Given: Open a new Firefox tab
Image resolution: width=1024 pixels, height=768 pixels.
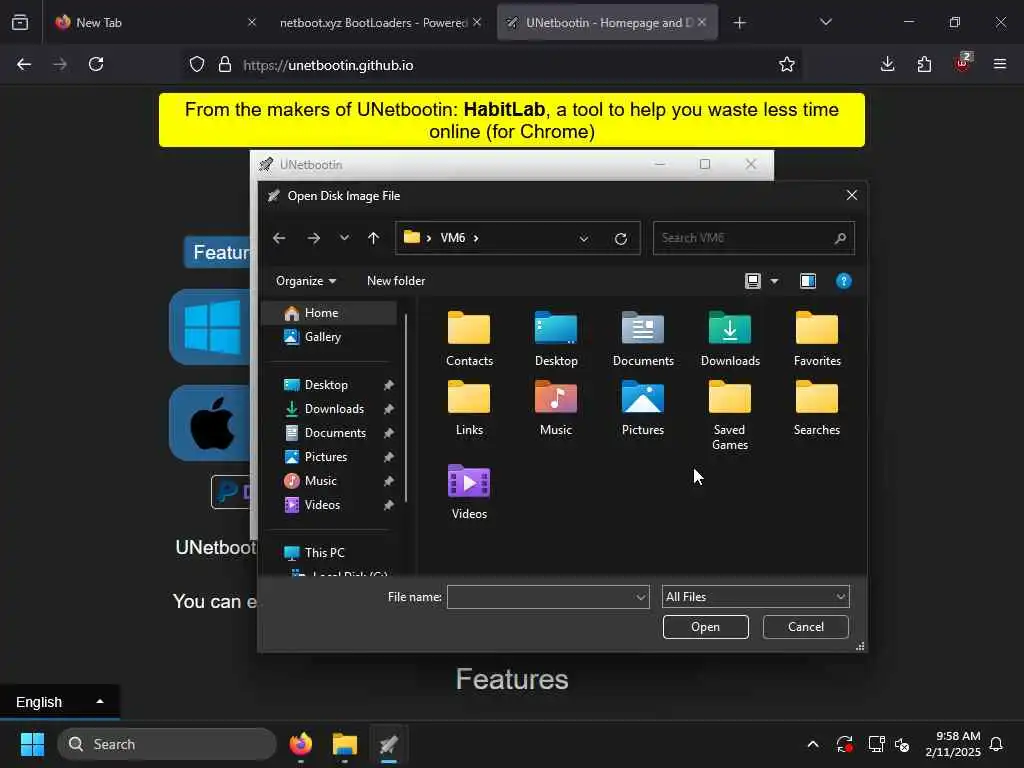Looking at the screenshot, I should pyautogui.click(x=739, y=23).
